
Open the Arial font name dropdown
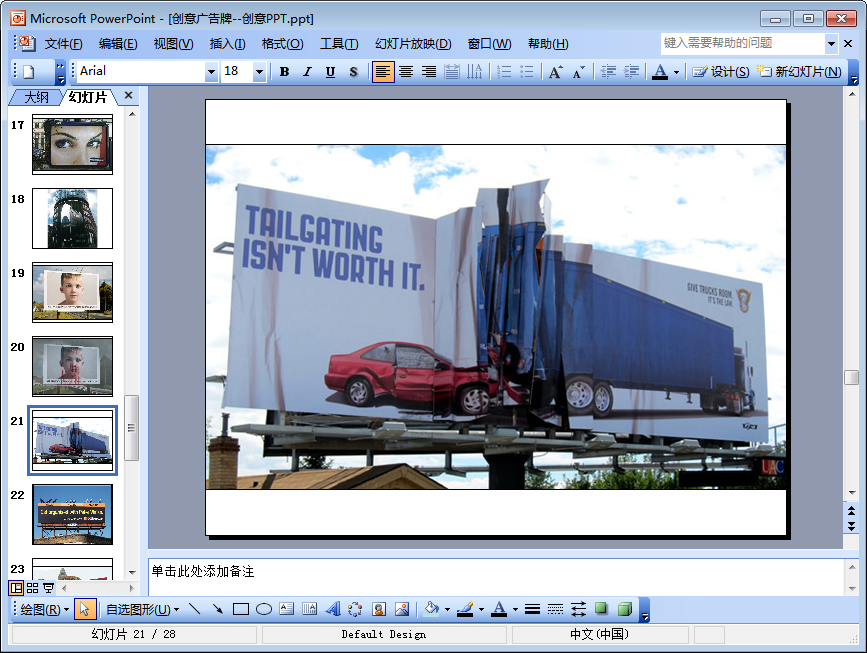coord(211,72)
